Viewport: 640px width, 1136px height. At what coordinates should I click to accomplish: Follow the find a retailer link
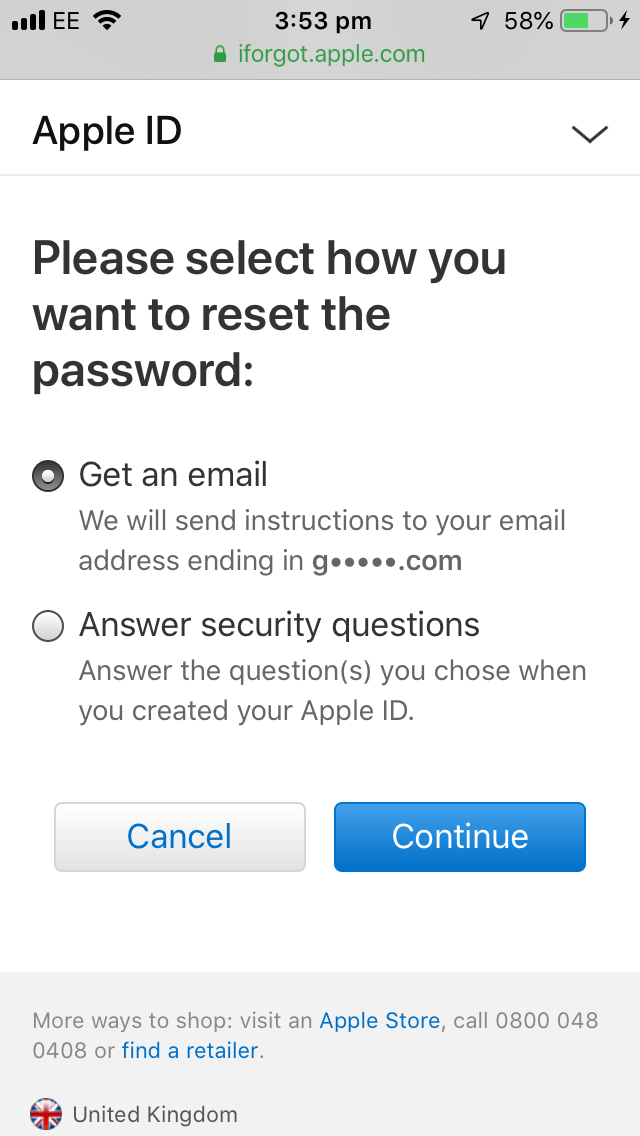190,1051
